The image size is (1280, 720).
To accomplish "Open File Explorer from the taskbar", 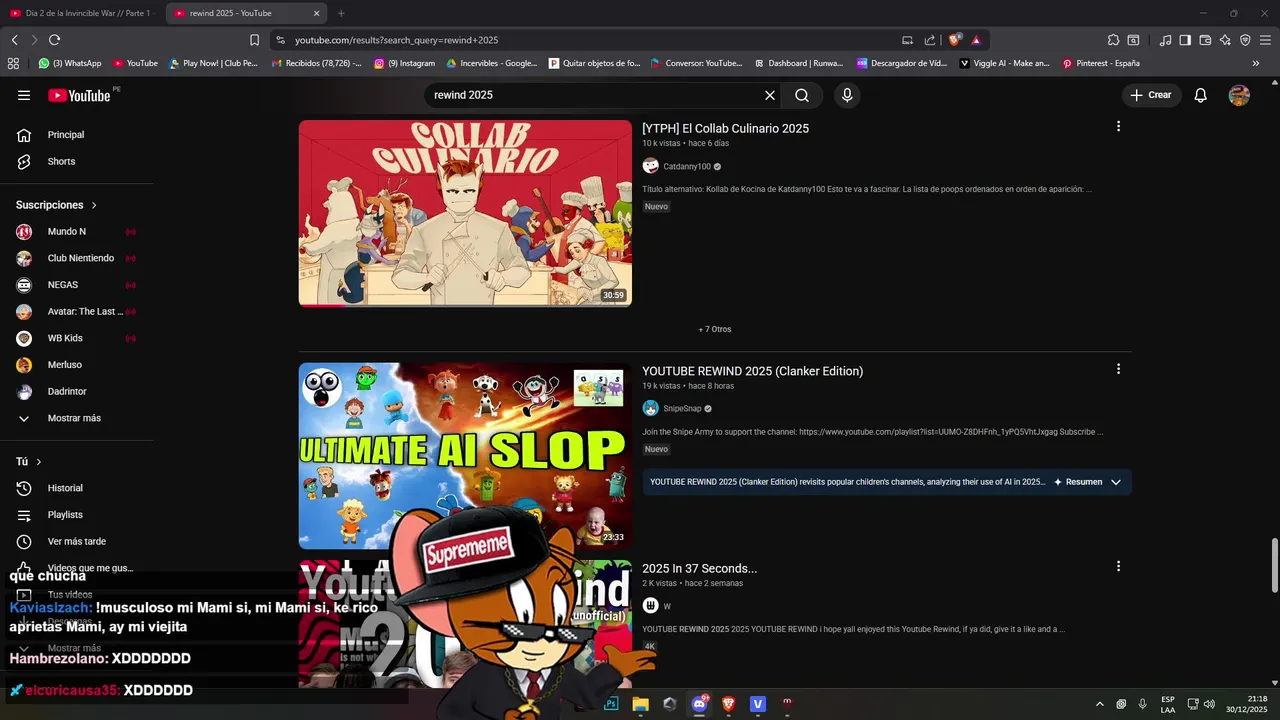I will [641, 704].
